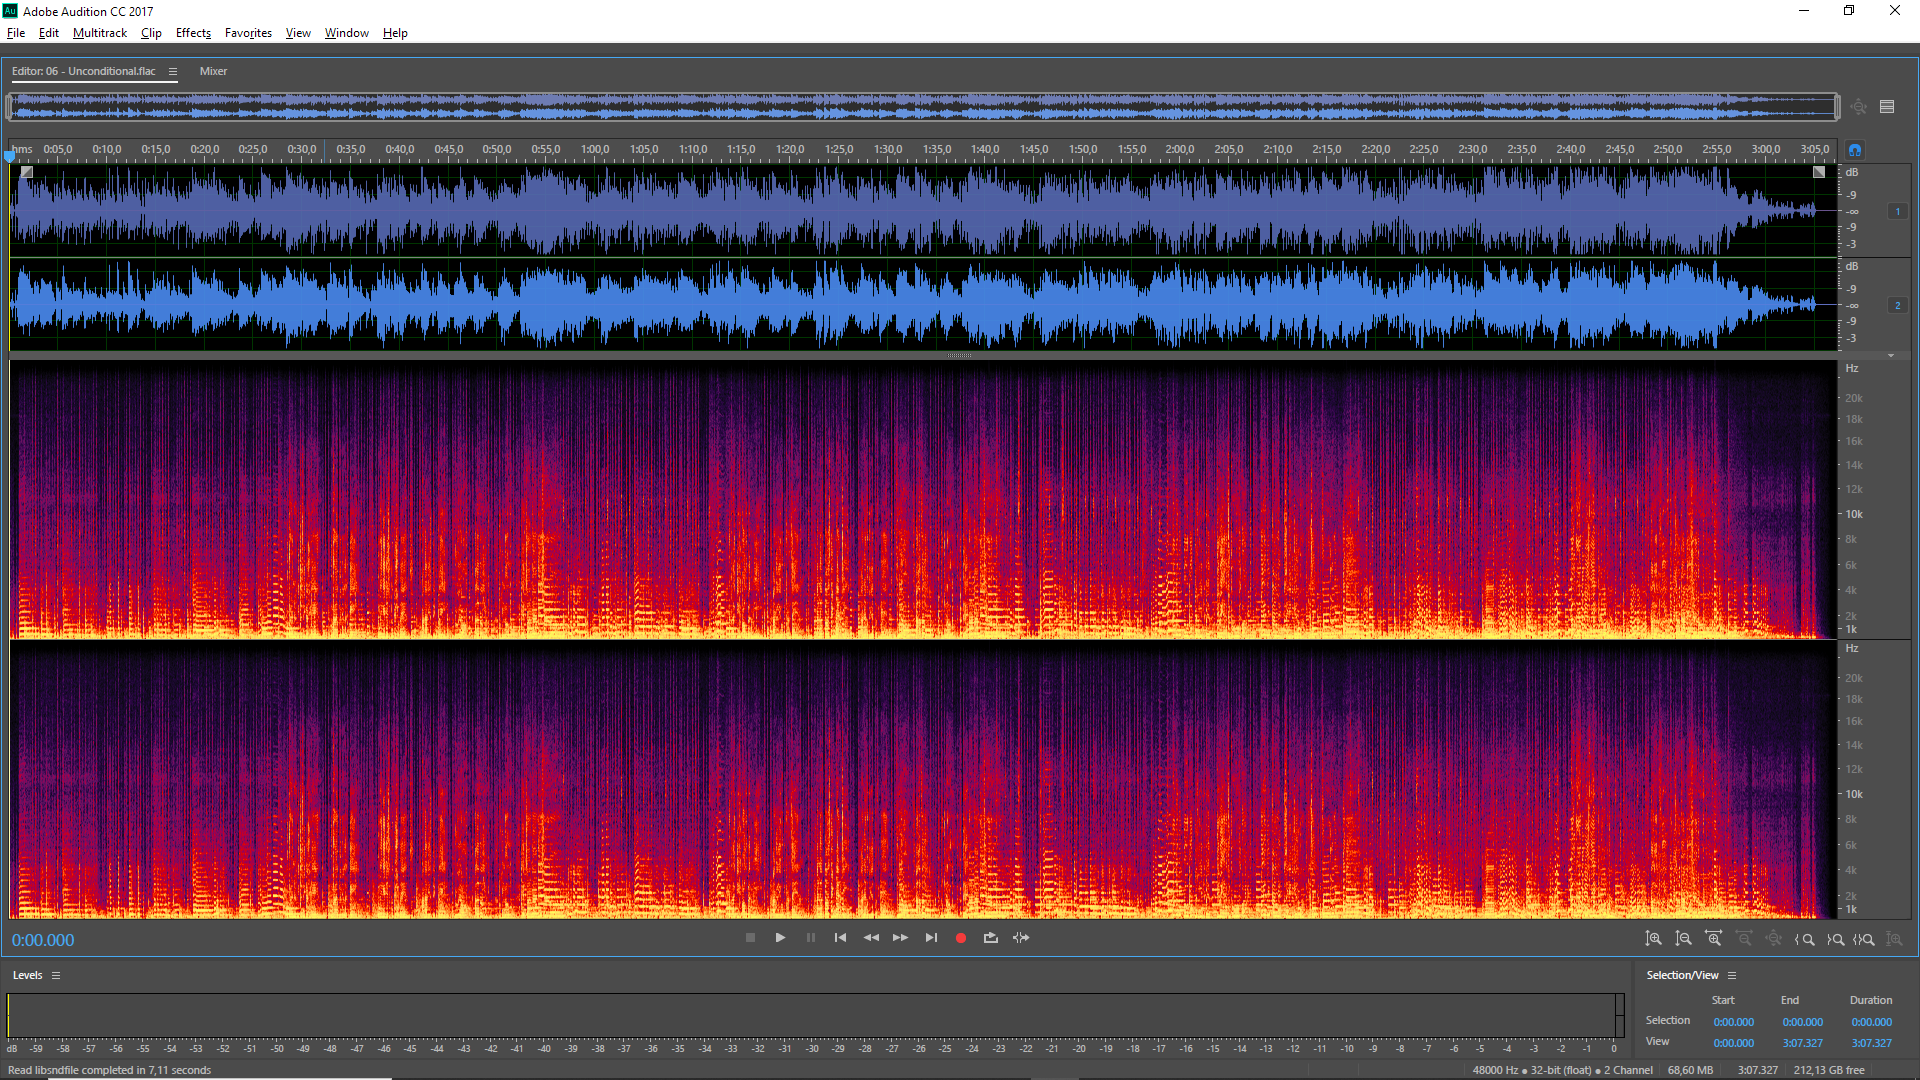Open the Favorites menu
1920x1080 pixels.
pos(248,33)
